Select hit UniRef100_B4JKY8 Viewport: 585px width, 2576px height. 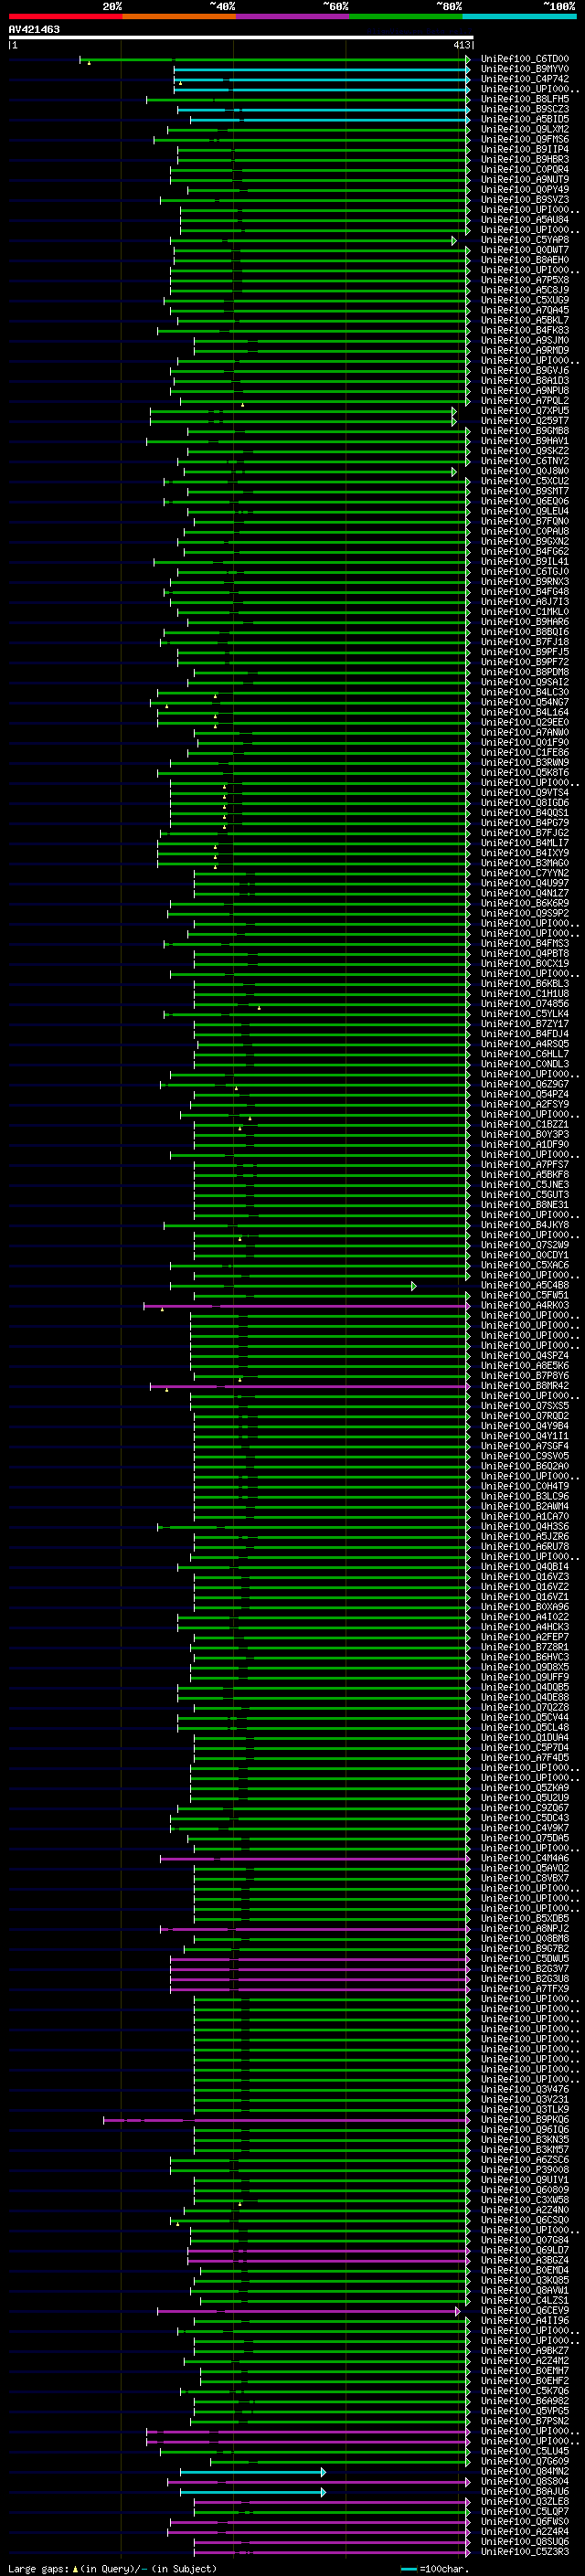click(524, 1225)
